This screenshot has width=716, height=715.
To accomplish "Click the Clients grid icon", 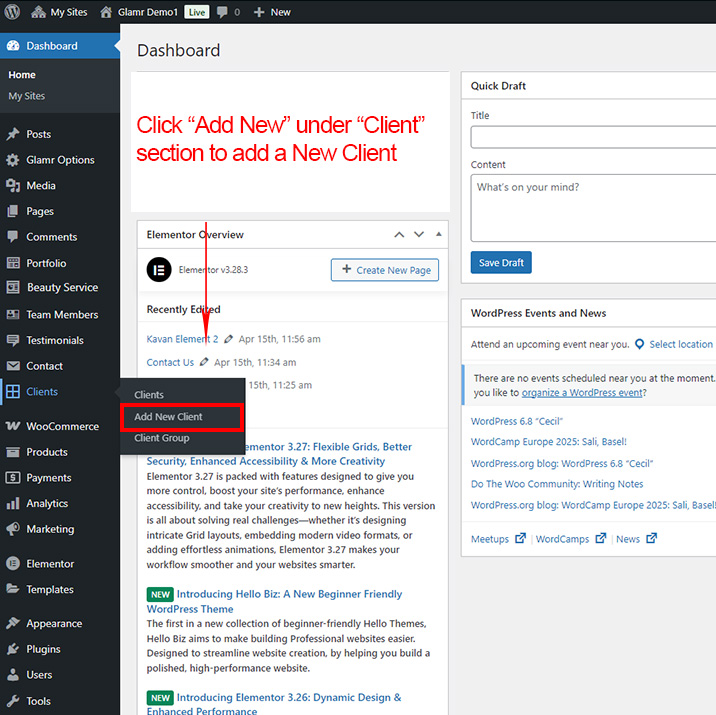I will coord(13,391).
